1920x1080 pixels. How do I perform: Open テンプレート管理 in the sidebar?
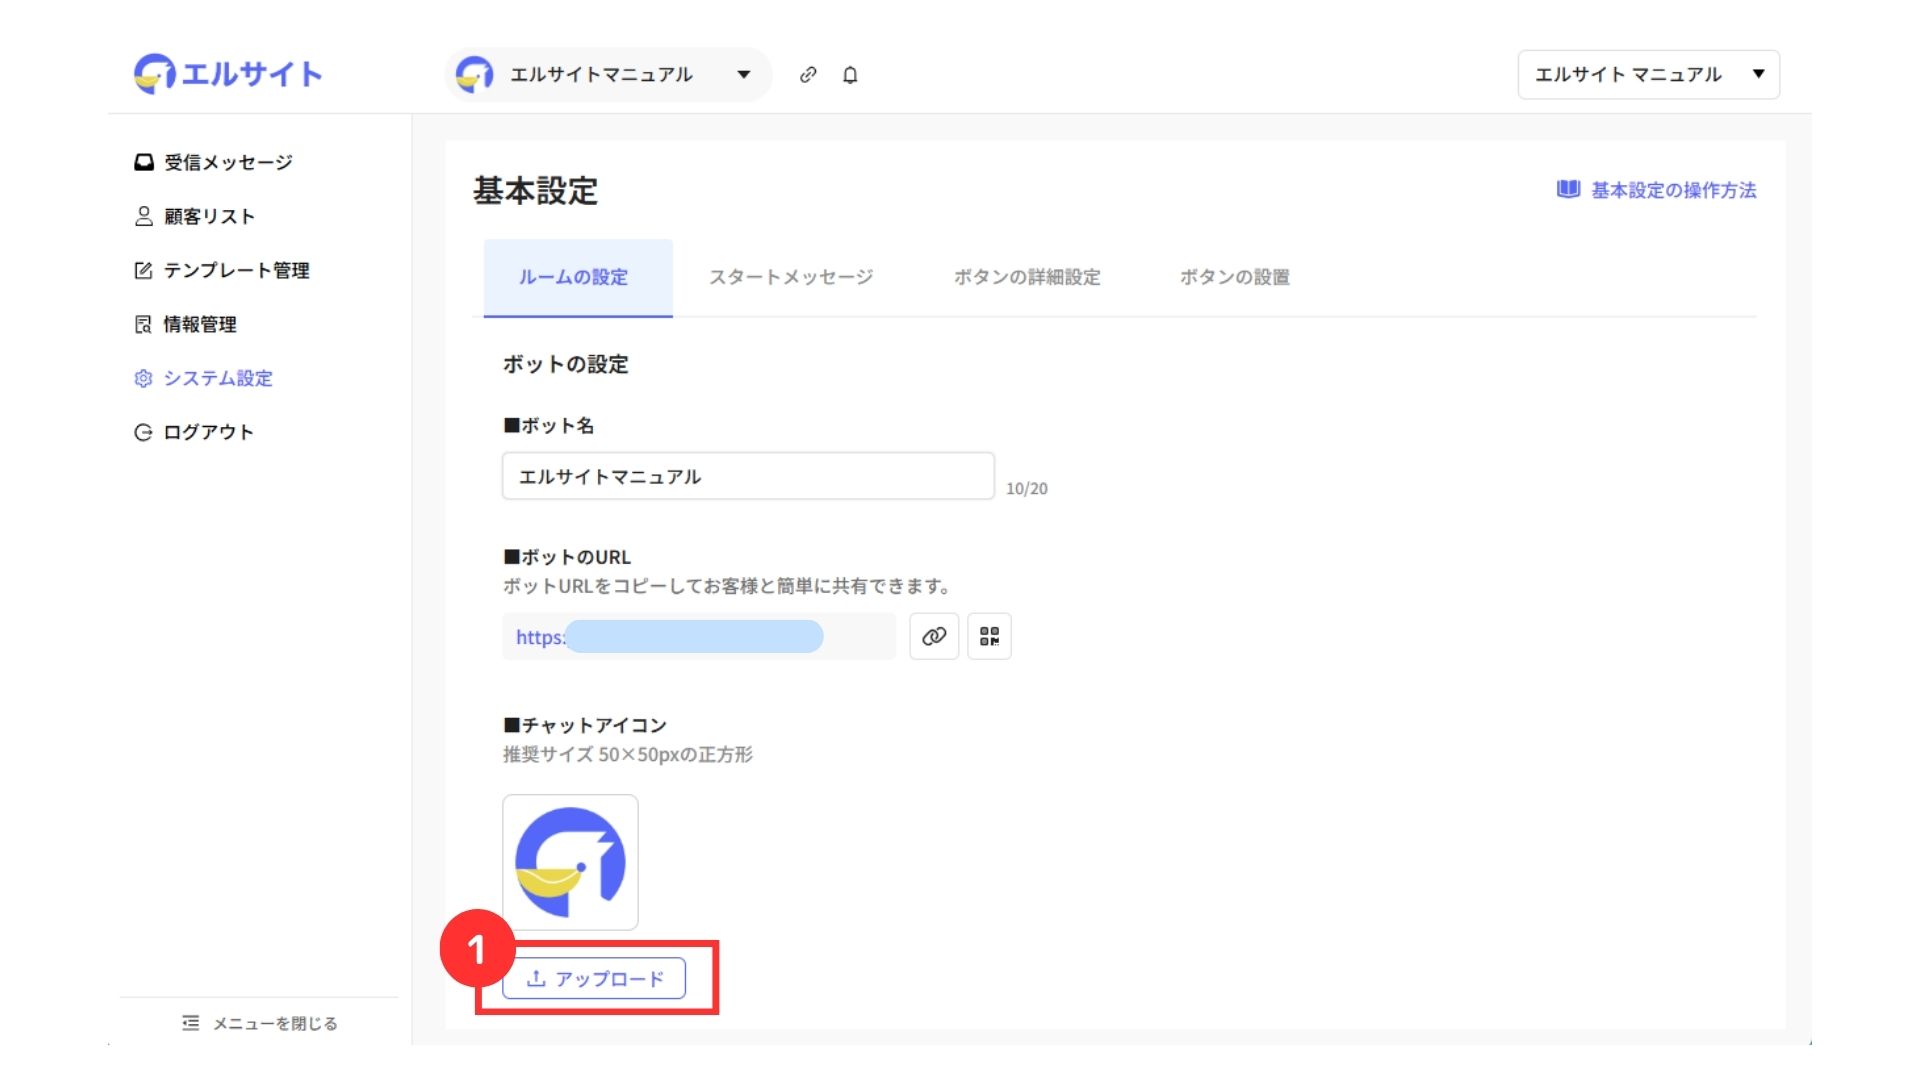click(235, 270)
